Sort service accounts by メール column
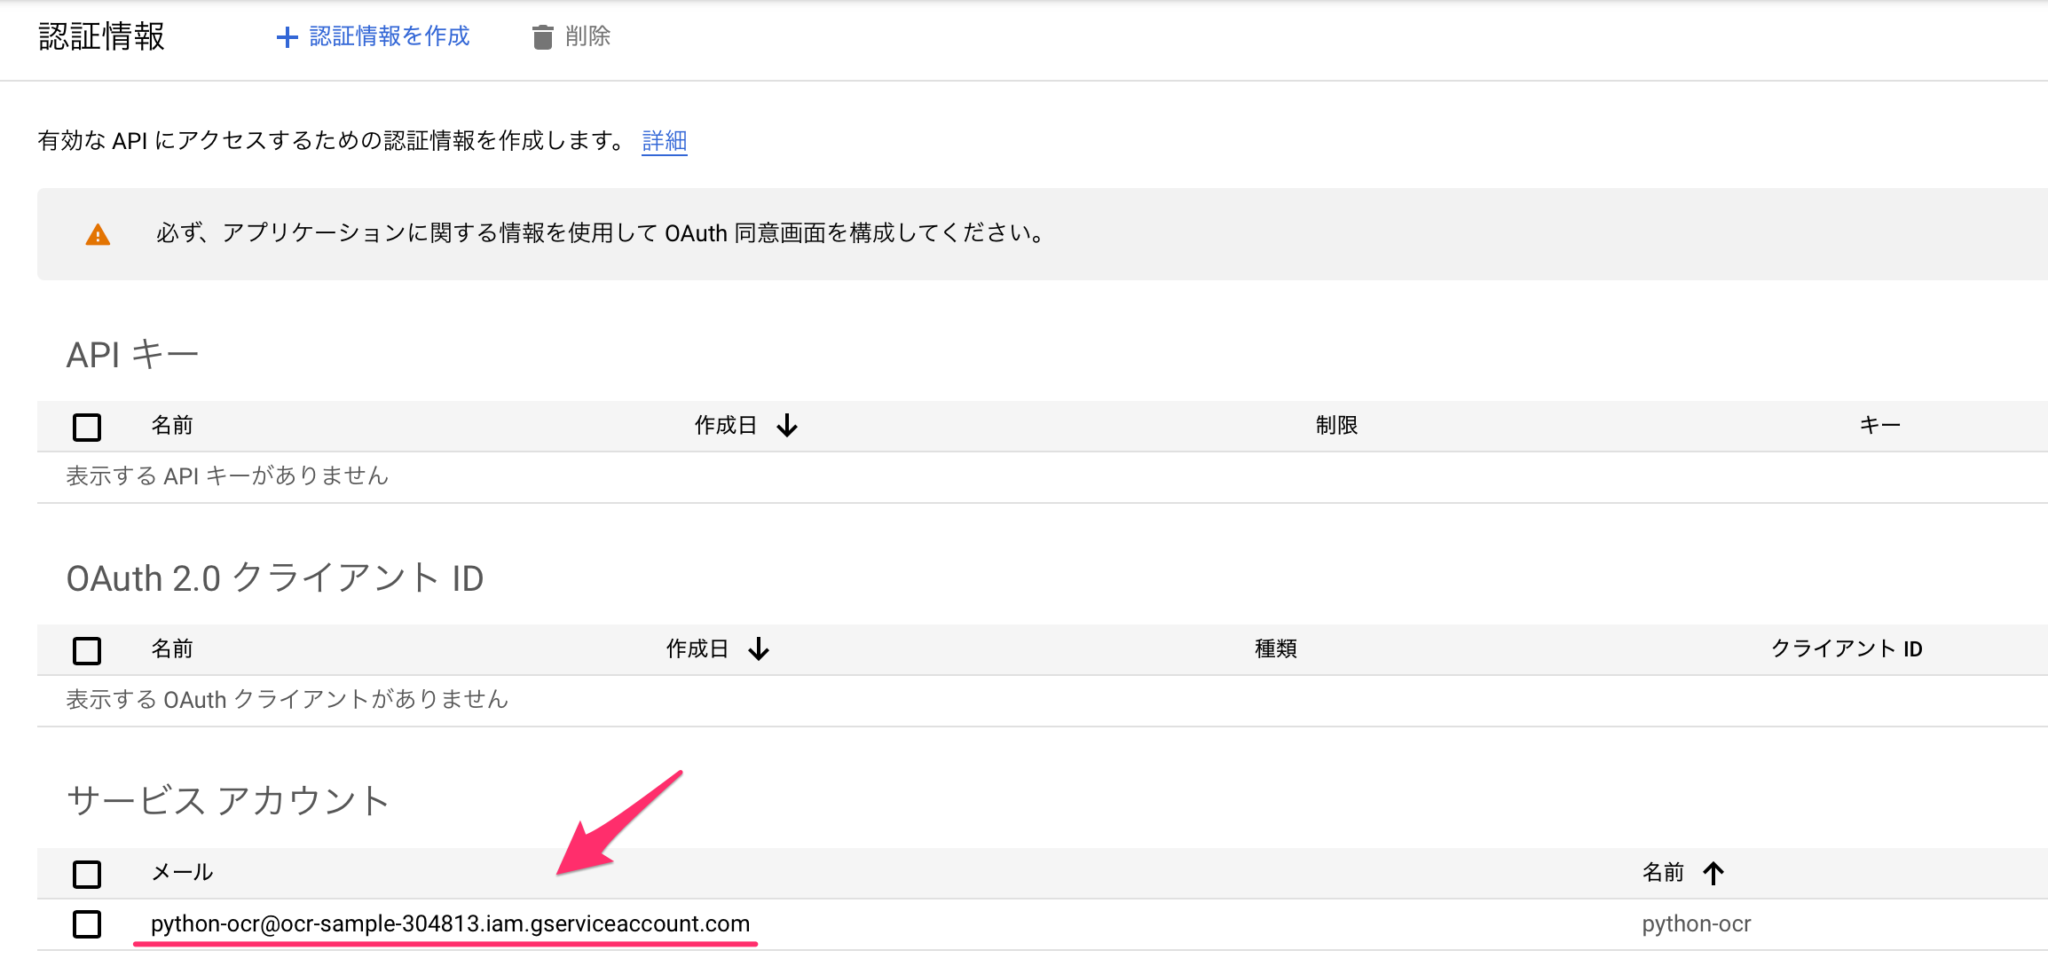 point(184,872)
